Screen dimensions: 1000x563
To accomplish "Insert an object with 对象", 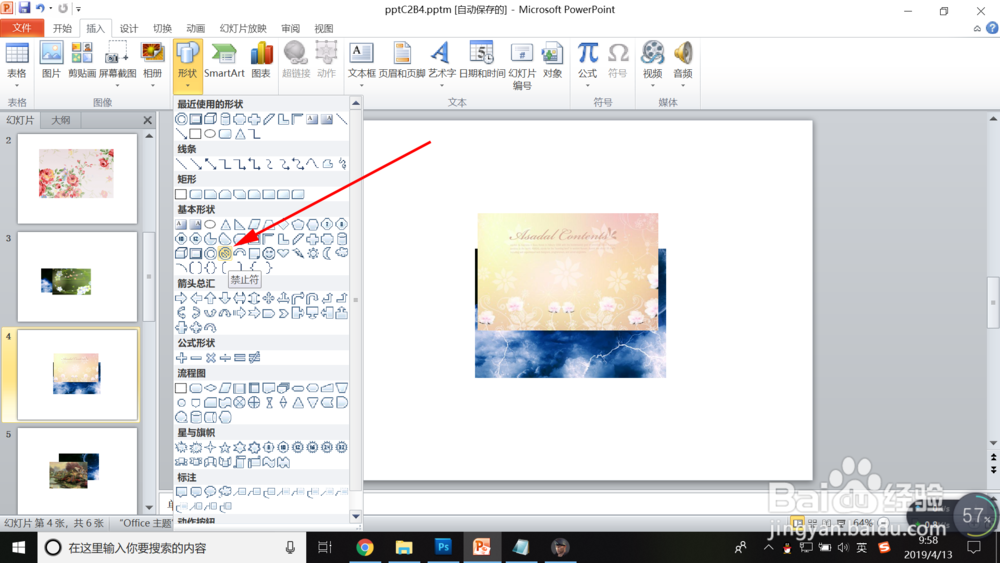I will [552, 60].
